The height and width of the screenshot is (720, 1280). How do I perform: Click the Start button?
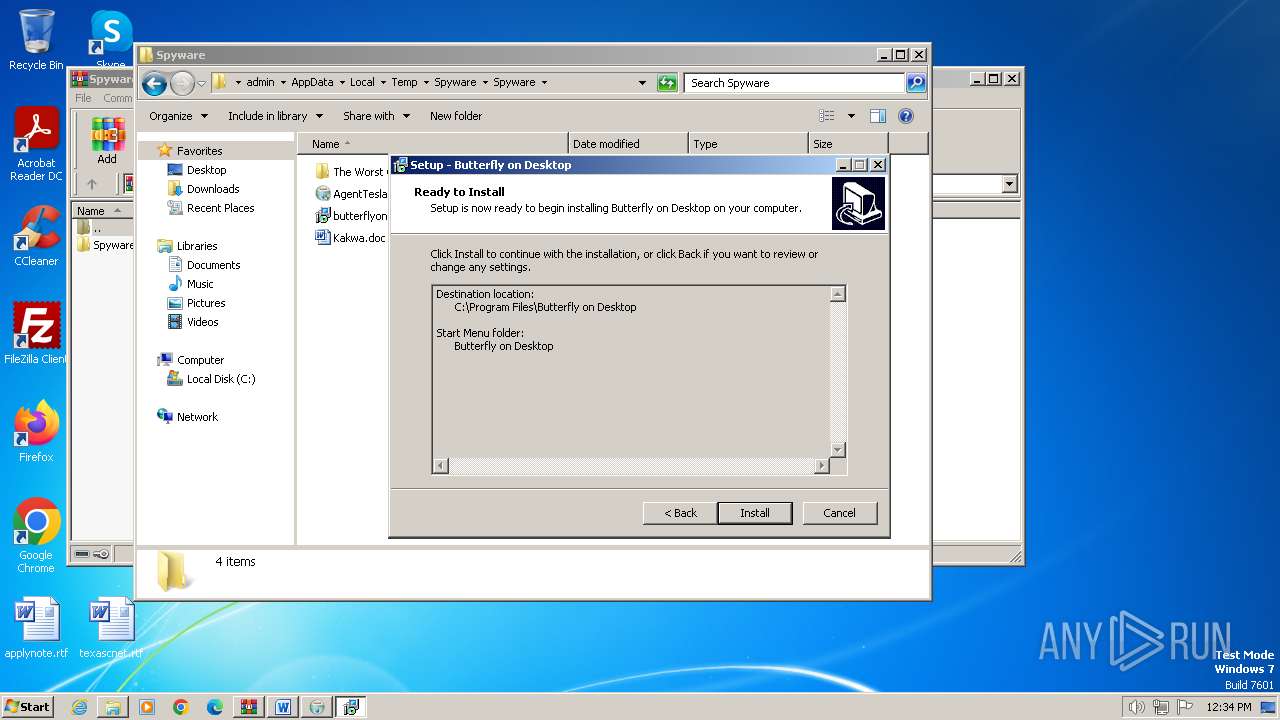[27, 707]
